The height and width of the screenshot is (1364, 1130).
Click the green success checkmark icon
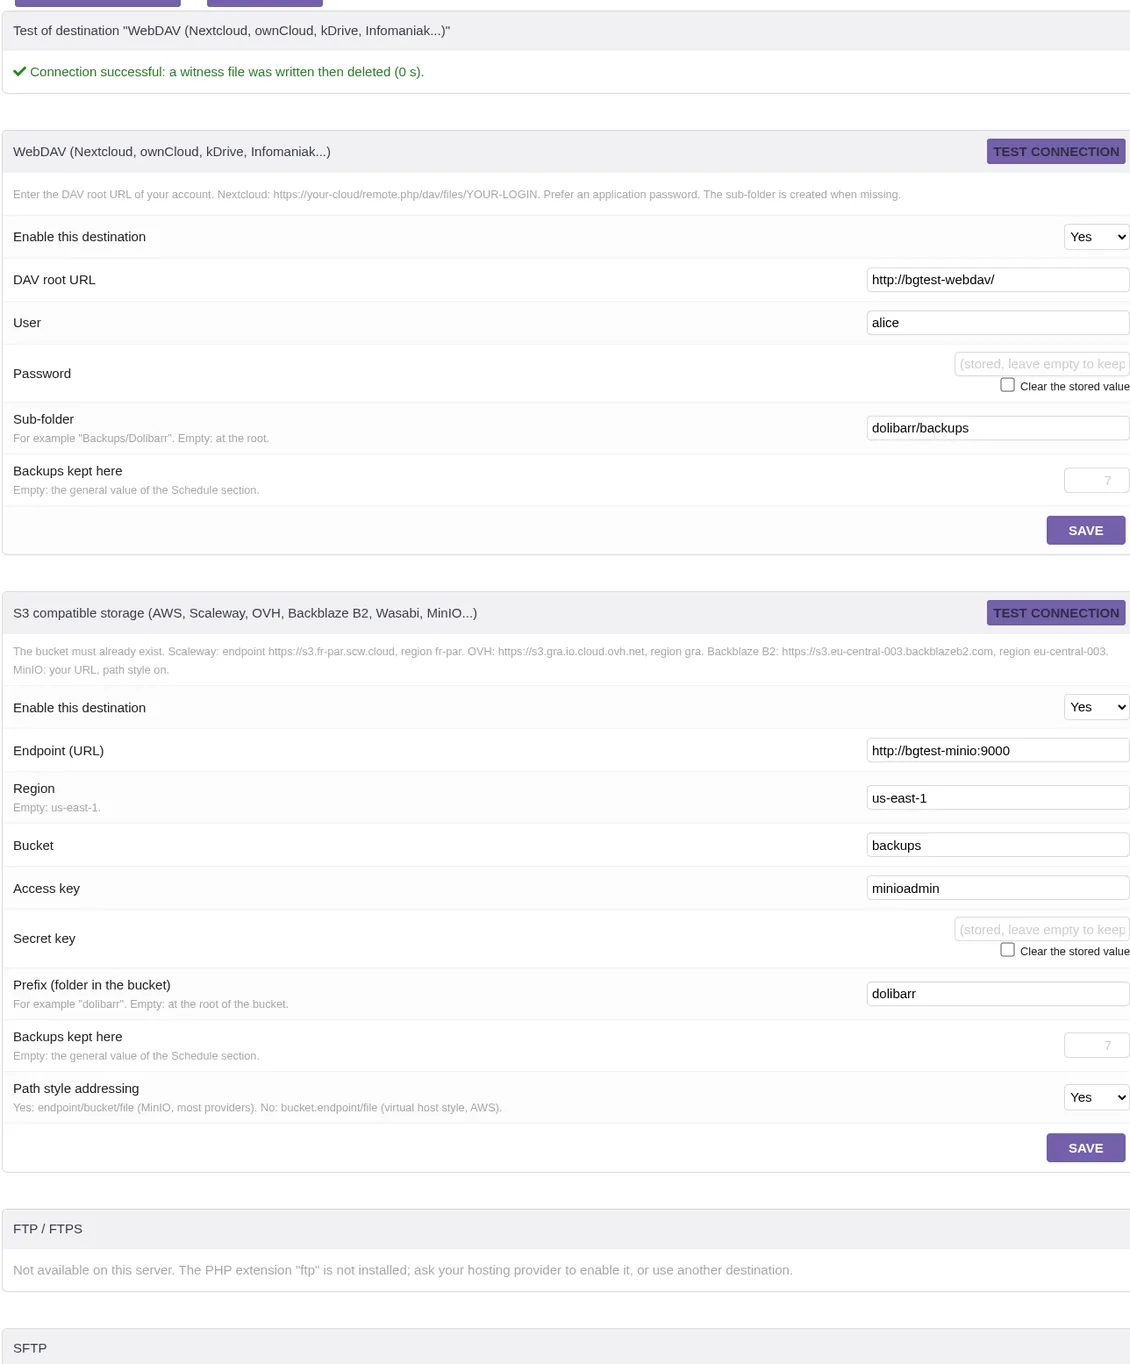click(x=20, y=72)
